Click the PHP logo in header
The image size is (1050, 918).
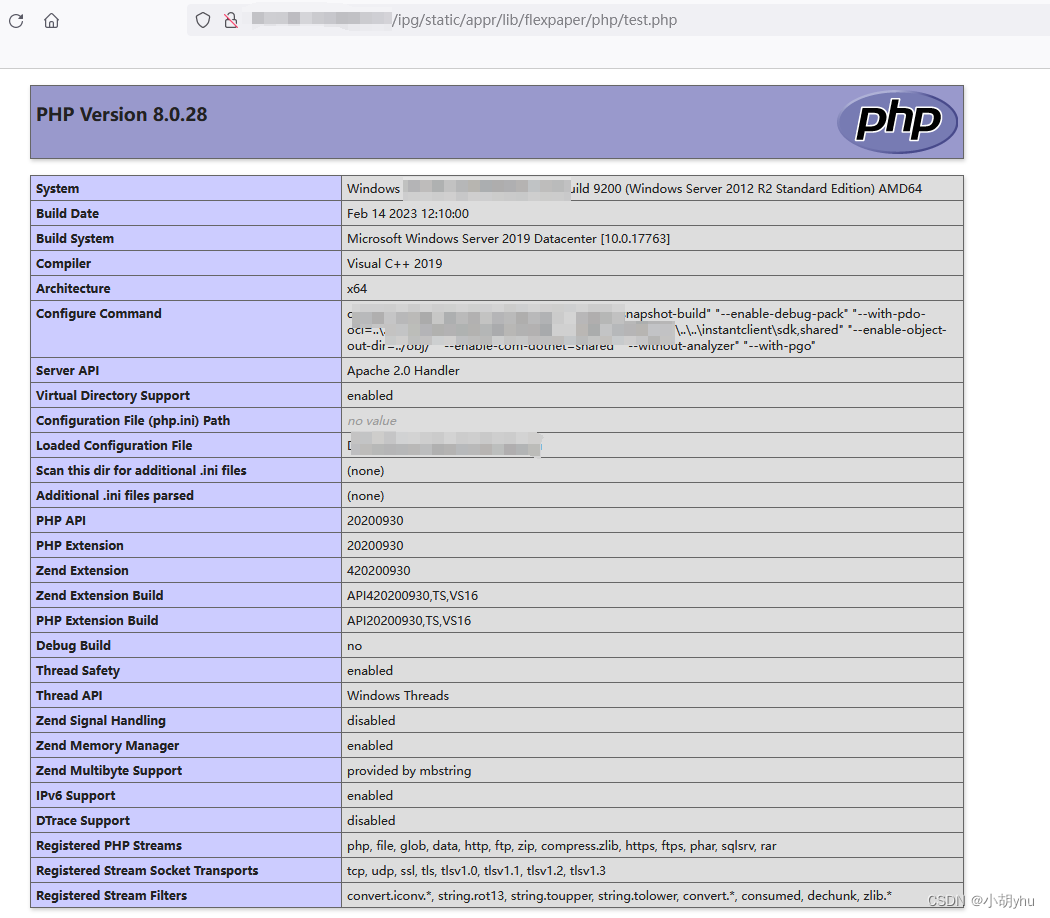(897, 122)
